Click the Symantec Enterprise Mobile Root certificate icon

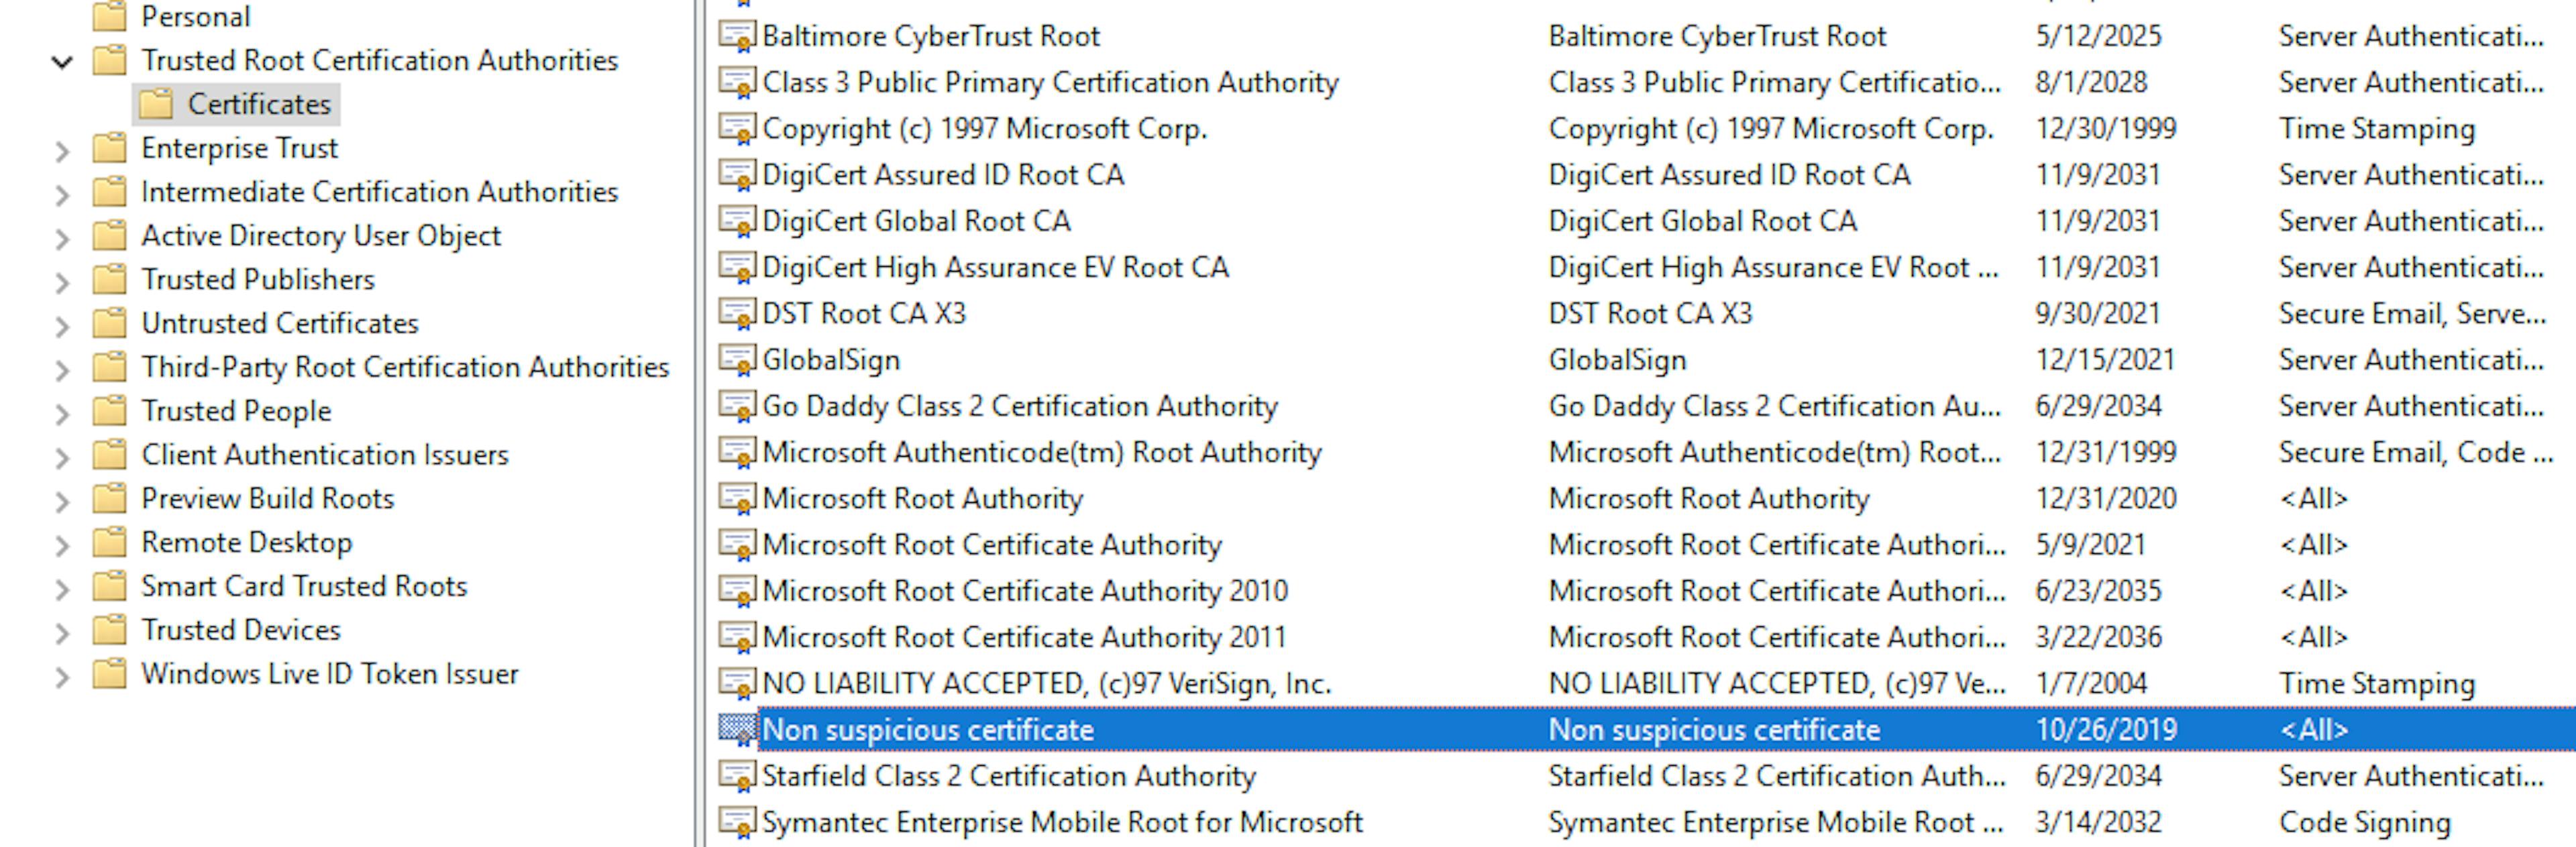pos(737,822)
